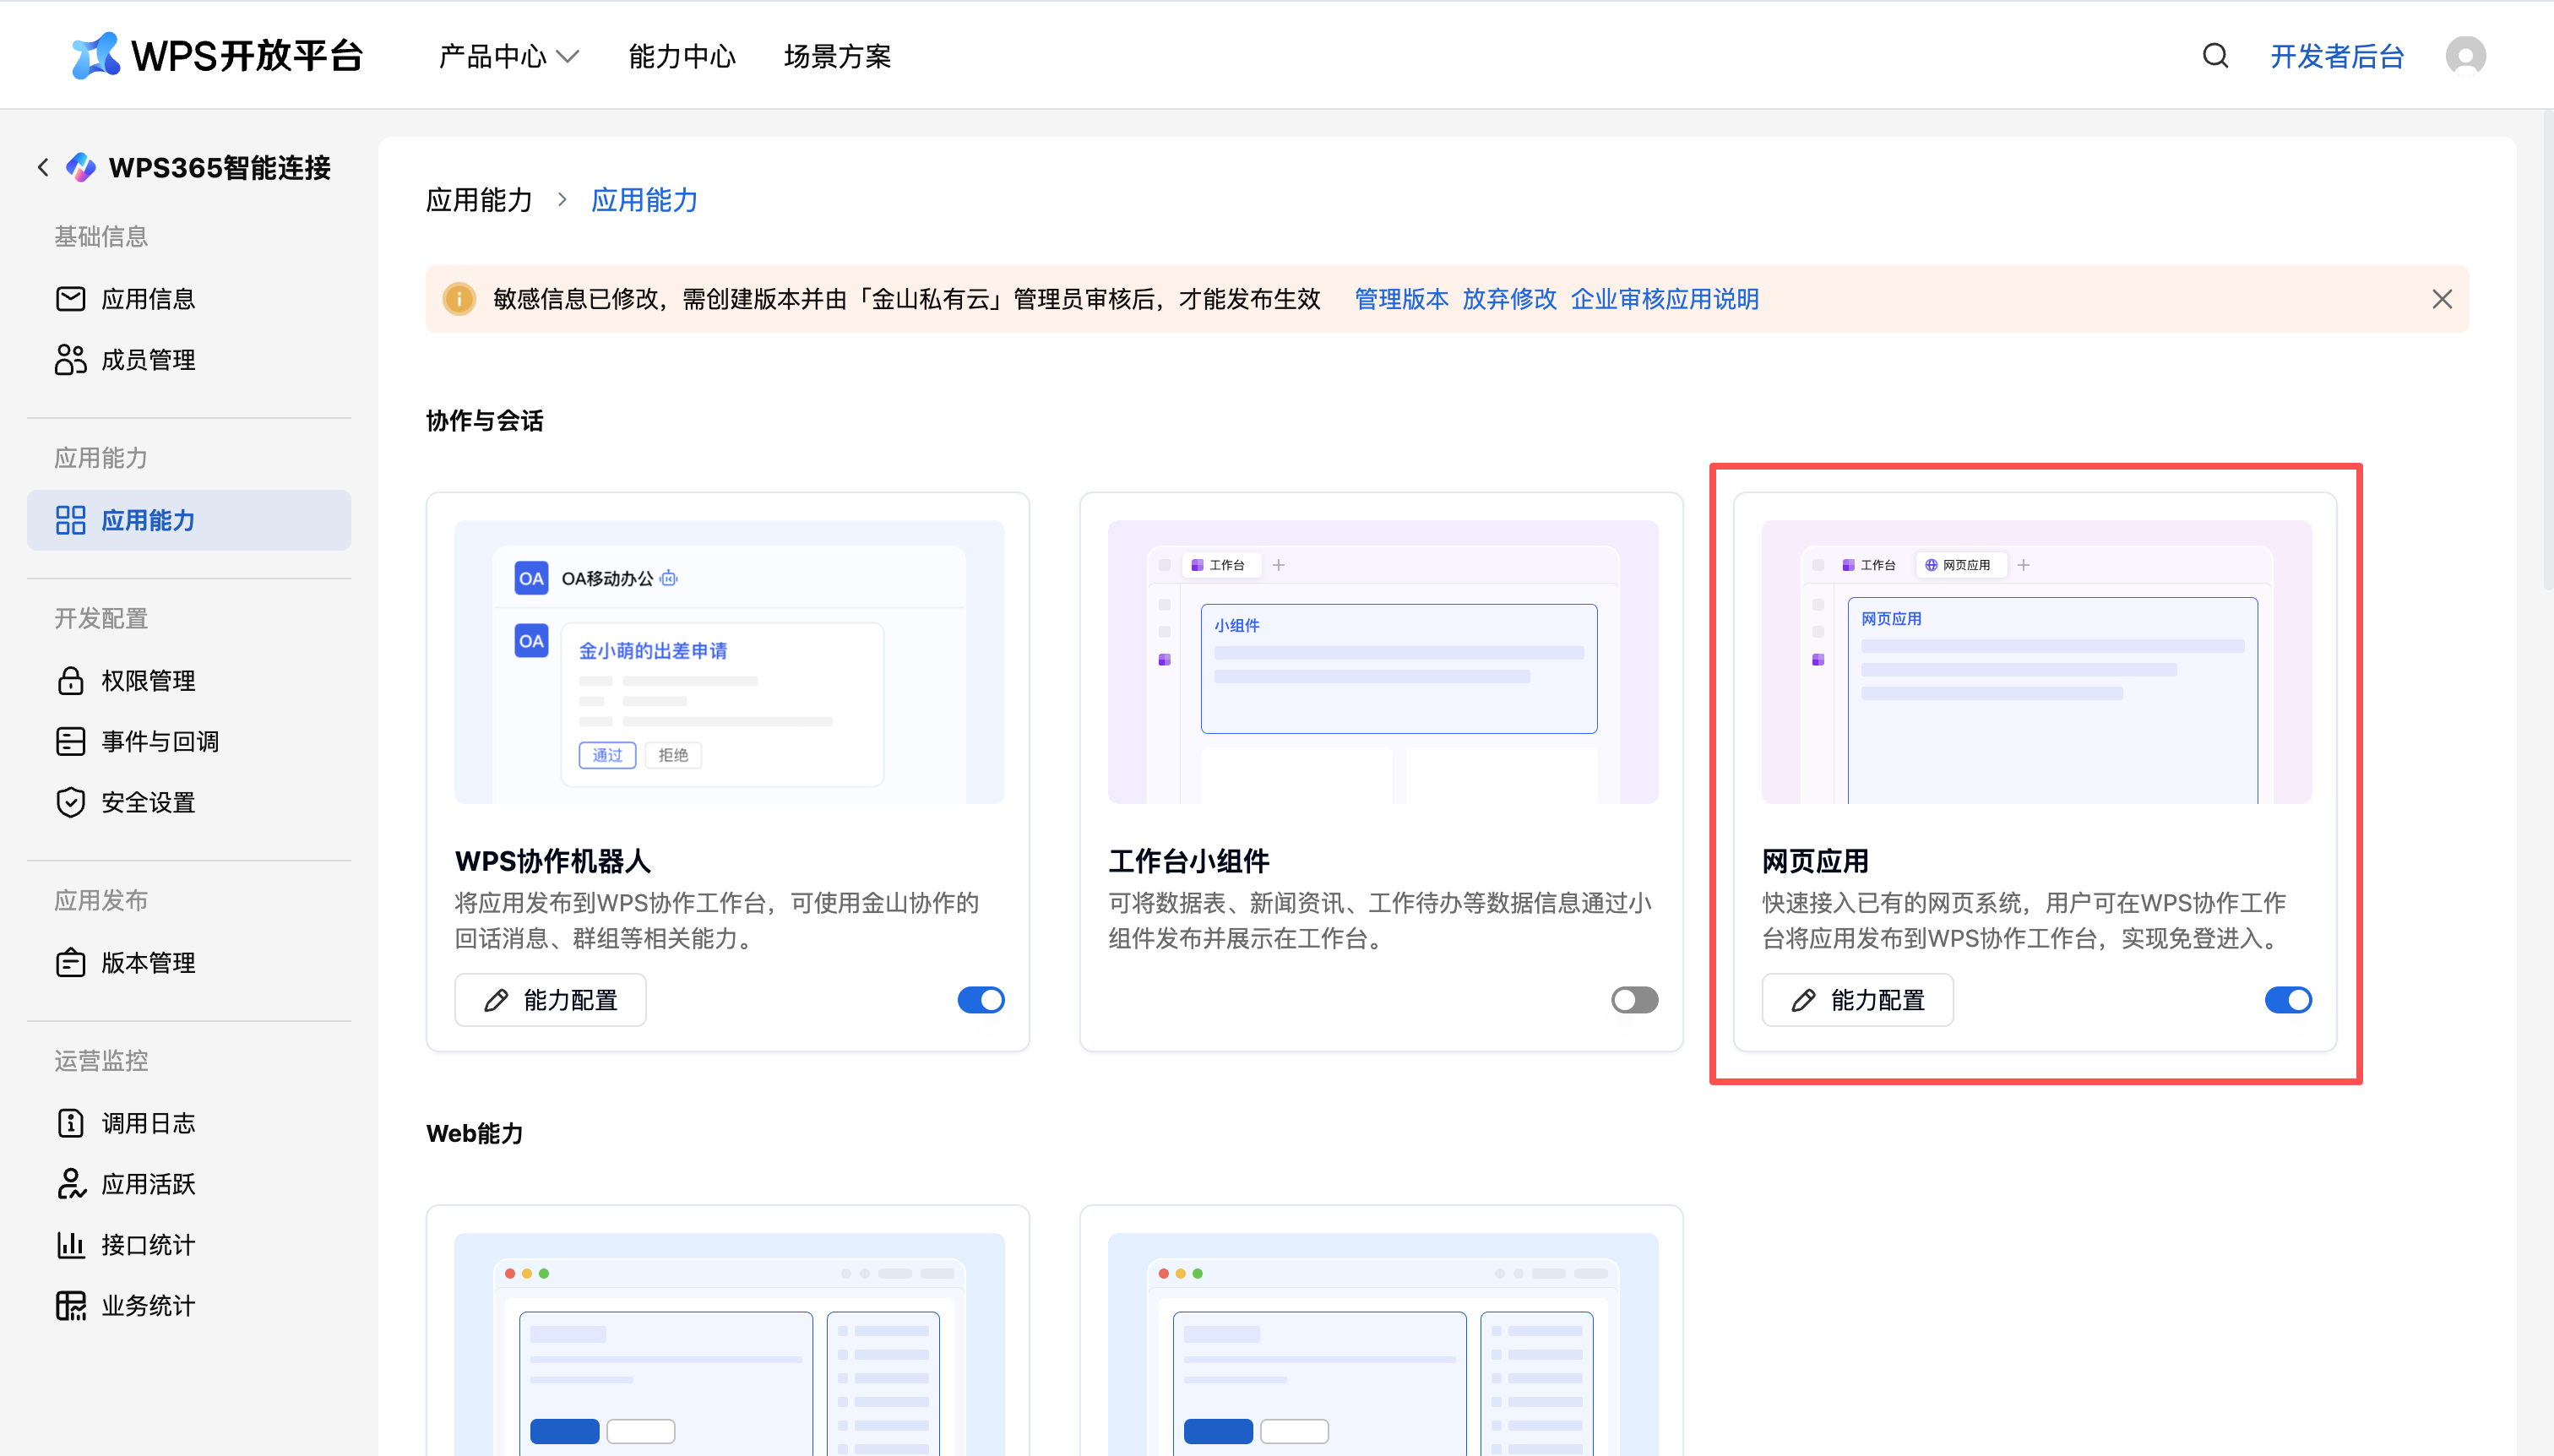Screen dimensions: 2554x1456
Task: Click the 接口统计 bar chart icon
Action: (x=70, y=1244)
